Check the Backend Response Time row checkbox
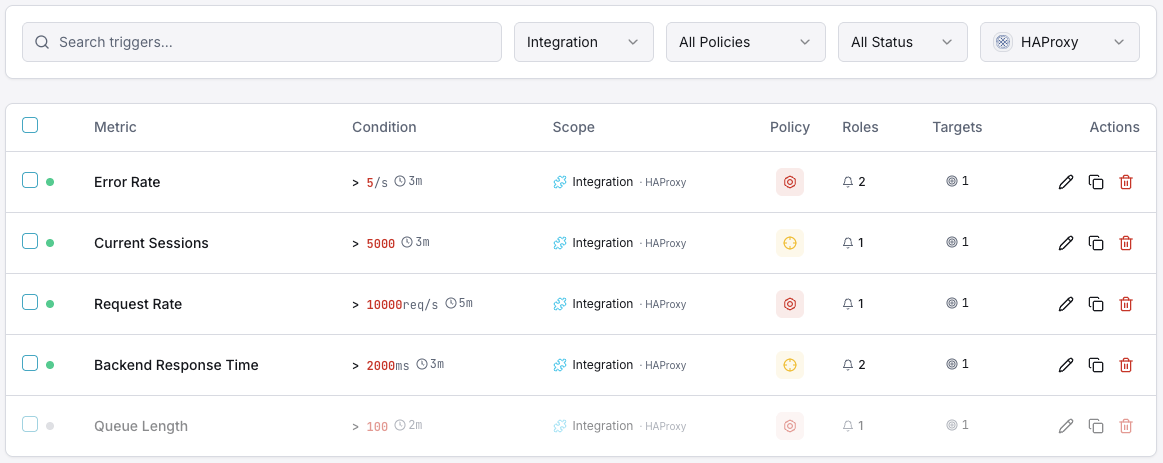 [x=30, y=363]
